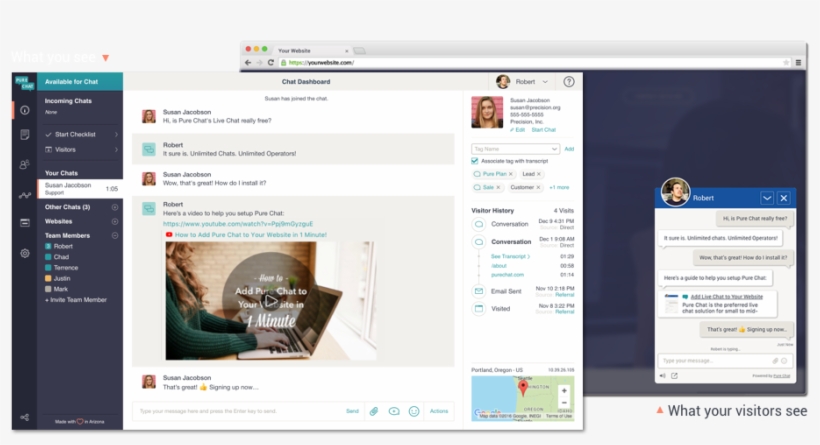Reload the browser page
Viewport: 820px width, 445px height.
pos(270,62)
